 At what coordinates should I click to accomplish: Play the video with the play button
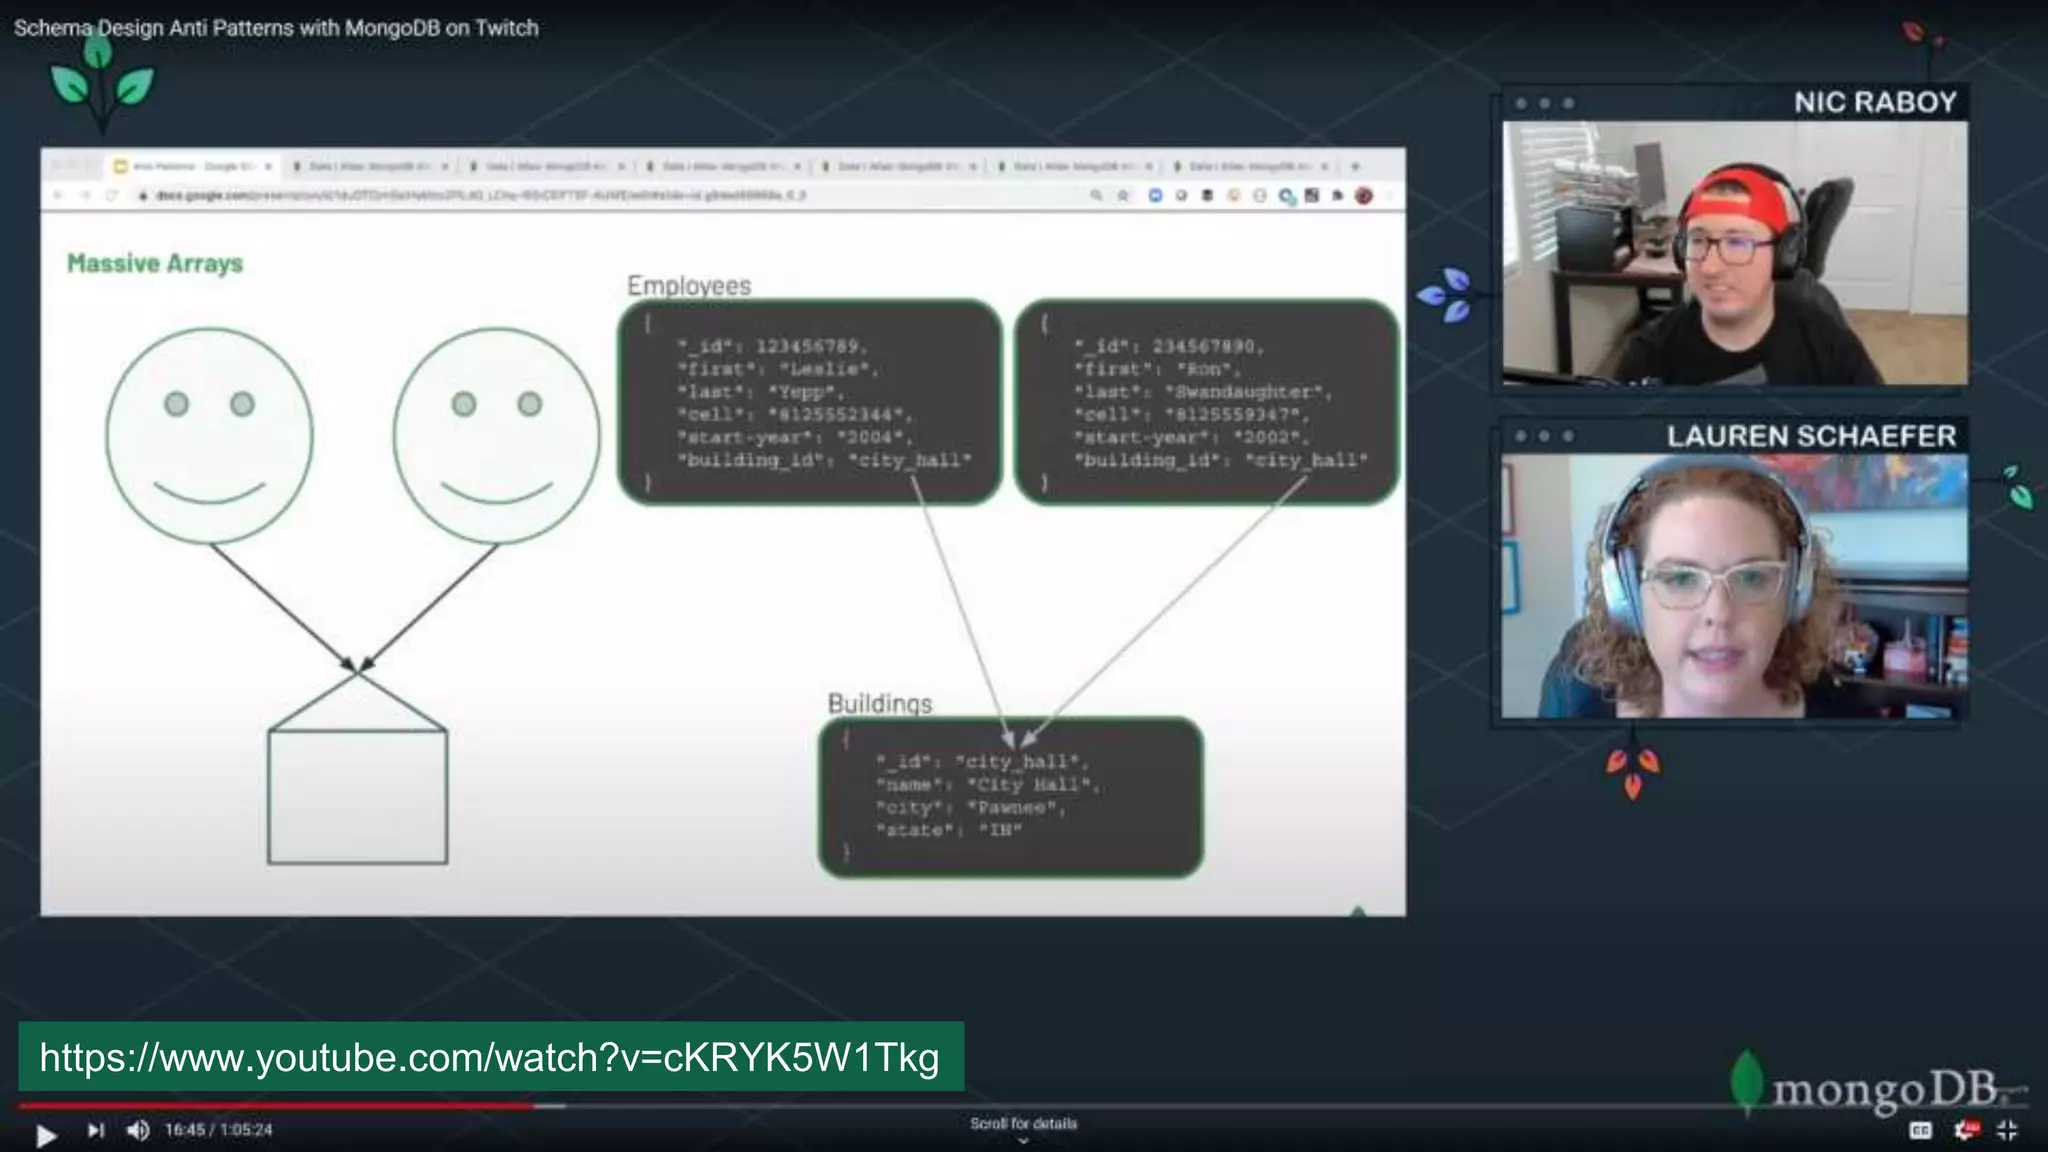pyautogui.click(x=45, y=1134)
